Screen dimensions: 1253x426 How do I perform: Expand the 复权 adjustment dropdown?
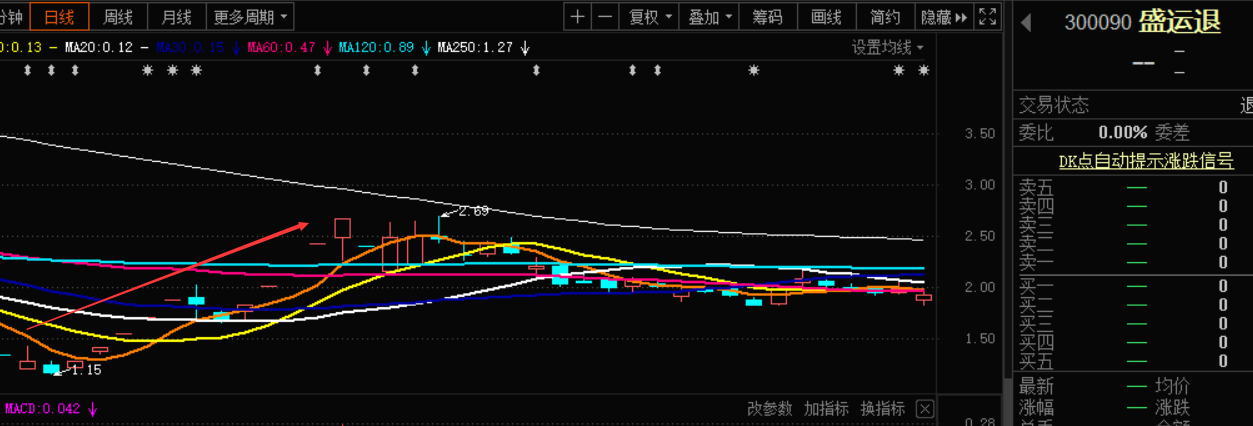pos(648,17)
